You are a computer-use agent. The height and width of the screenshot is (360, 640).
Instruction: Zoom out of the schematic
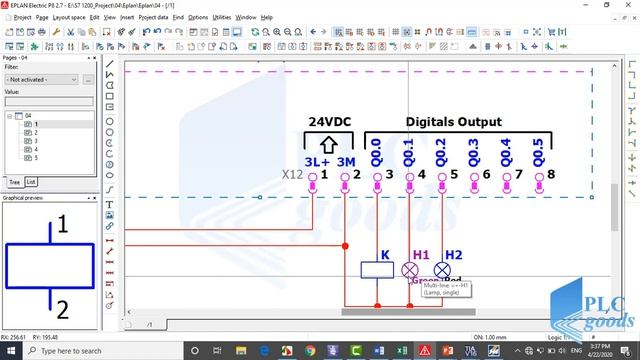(x=287, y=32)
